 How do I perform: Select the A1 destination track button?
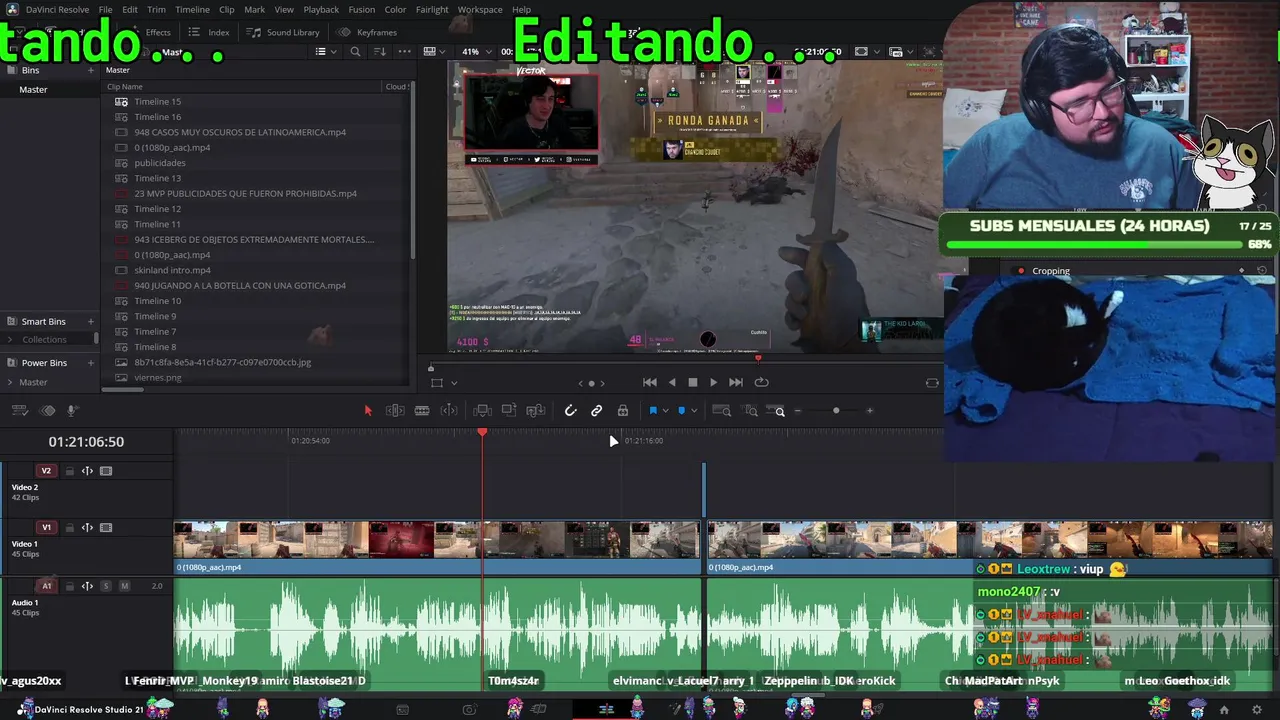[x=46, y=586]
